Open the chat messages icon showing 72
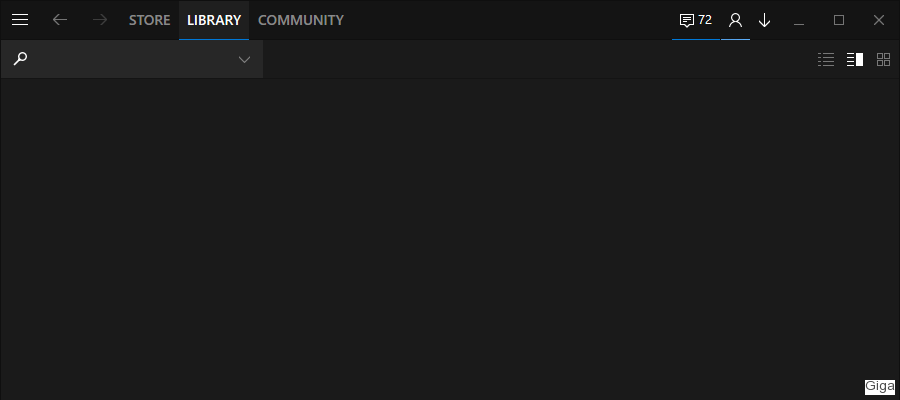 pos(696,20)
